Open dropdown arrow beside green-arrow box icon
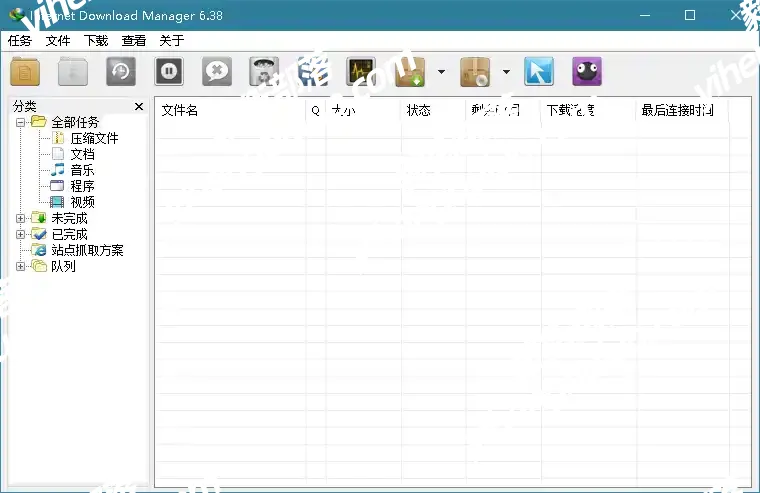This screenshot has width=760, height=493. (x=442, y=72)
